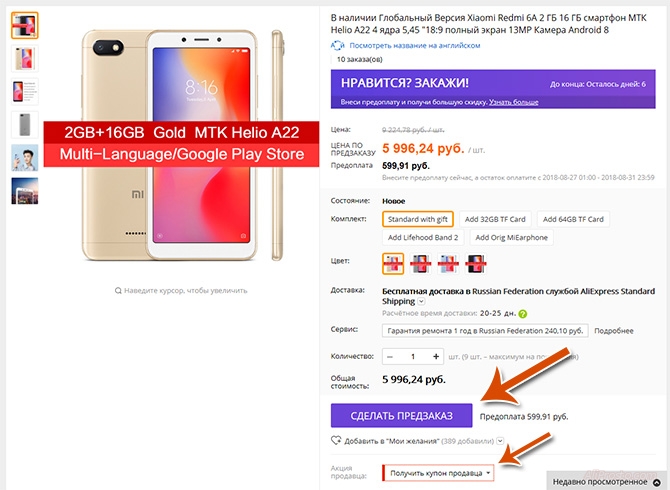Click the СДЕЛАТЬ ПРЕДЗАКАЗ button
This screenshot has width=670, height=490.
click(401, 416)
